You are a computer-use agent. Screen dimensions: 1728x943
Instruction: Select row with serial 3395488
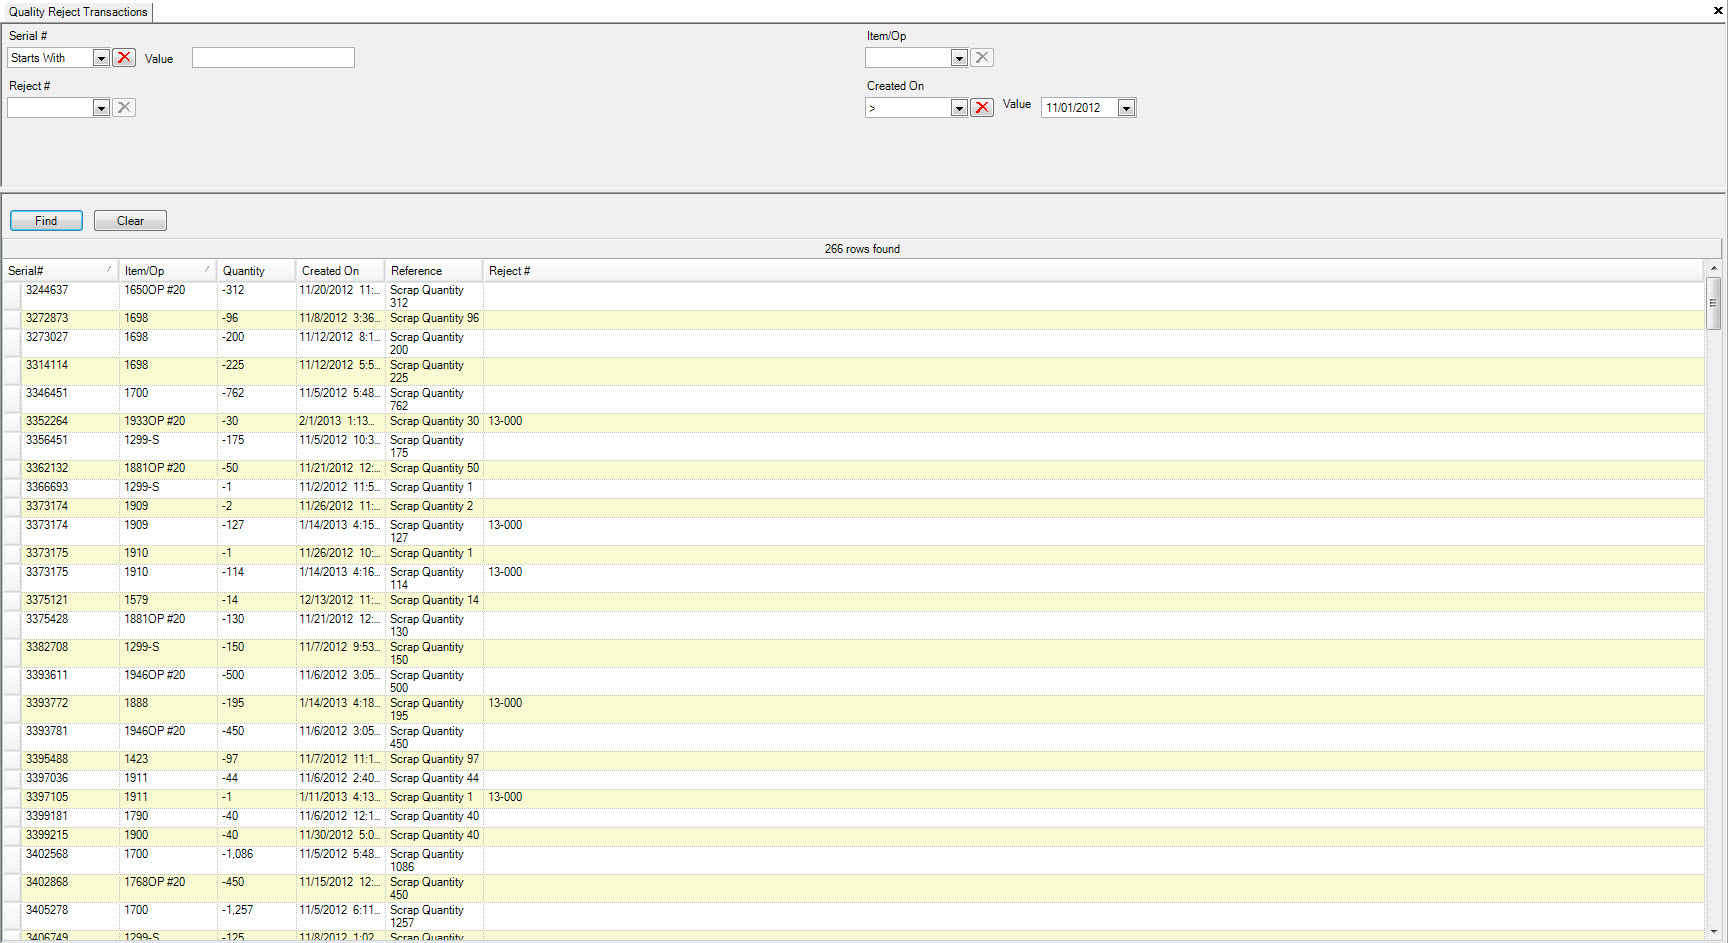point(853,760)
